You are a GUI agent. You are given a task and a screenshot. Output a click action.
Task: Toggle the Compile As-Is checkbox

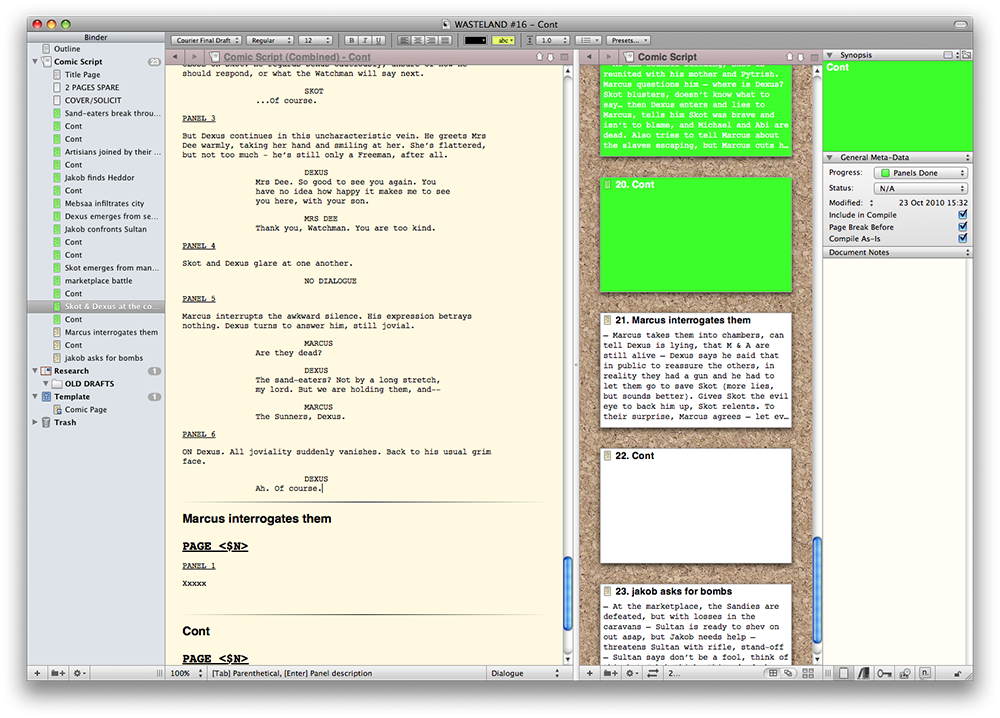point(962,239)
